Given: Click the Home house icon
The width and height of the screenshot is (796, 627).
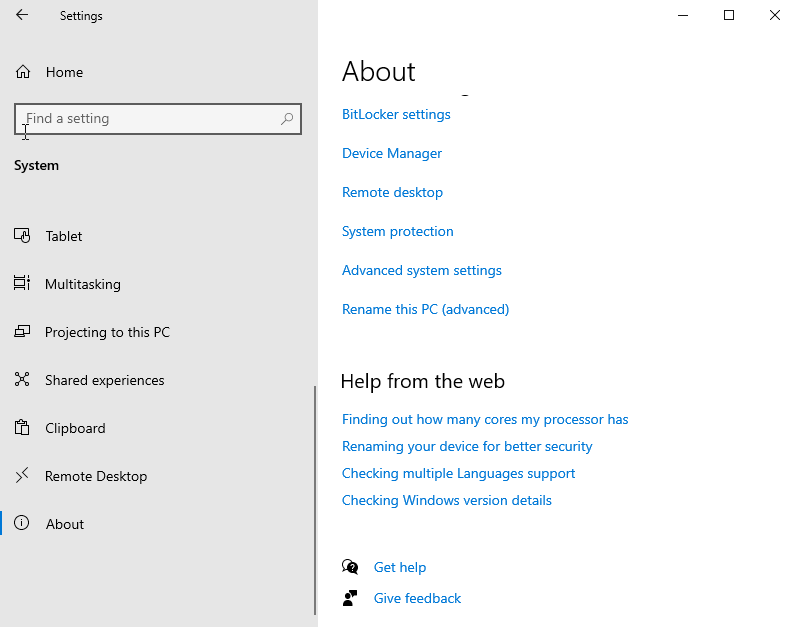Looking at the screenshot, I should click(23, 72).
